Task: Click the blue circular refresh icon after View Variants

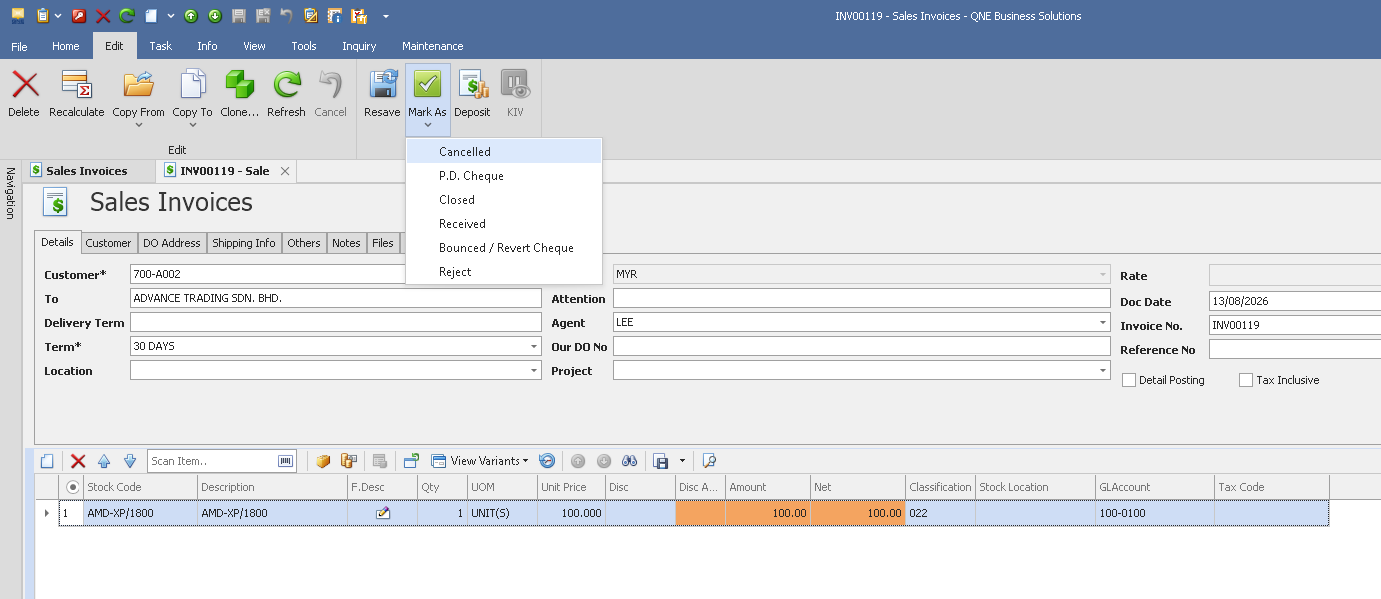Action: (x=547, y=461)
